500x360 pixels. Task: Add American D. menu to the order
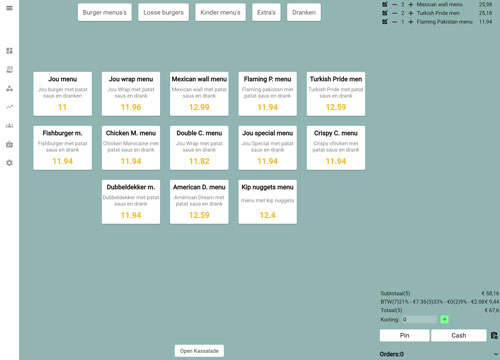point(199,202)
